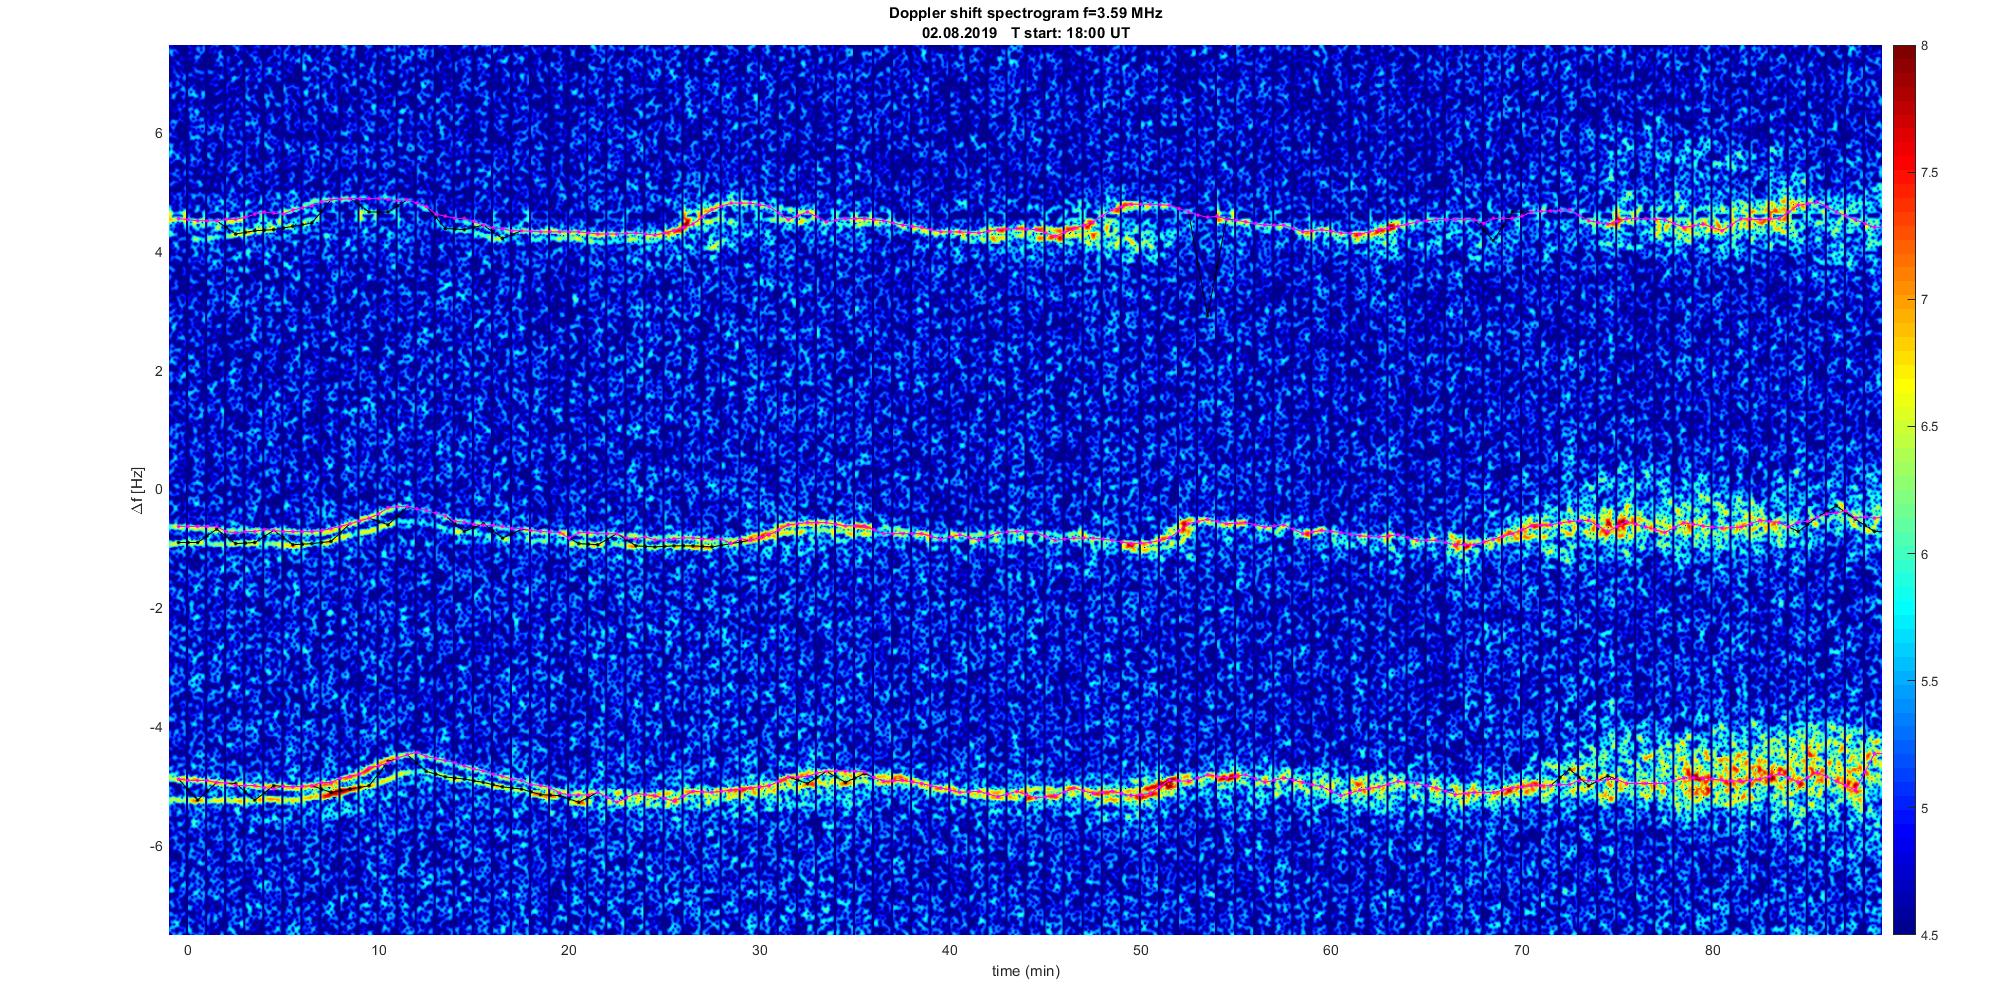Click y-axis tick label '-2'
The image size is (2000, 1003).
click(157, 609)
